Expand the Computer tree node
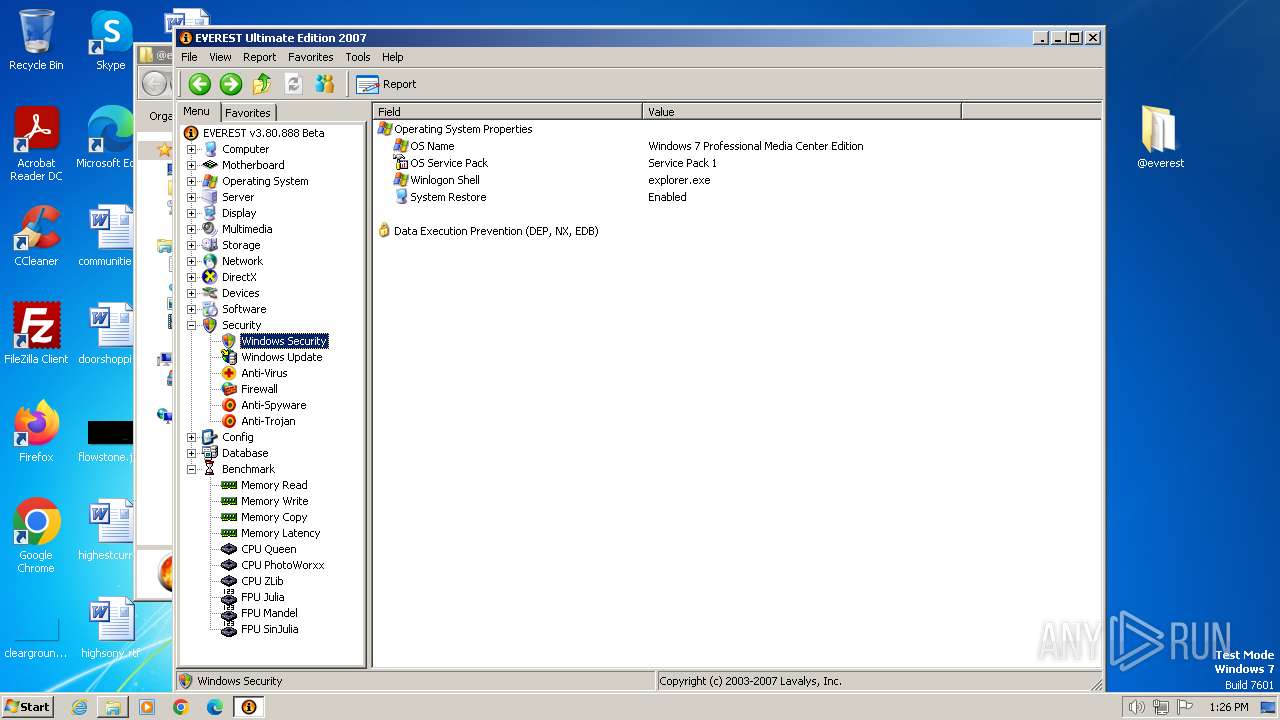This screenshot has width=1280, height=720. pyautogui.click(x=192, y=149)
